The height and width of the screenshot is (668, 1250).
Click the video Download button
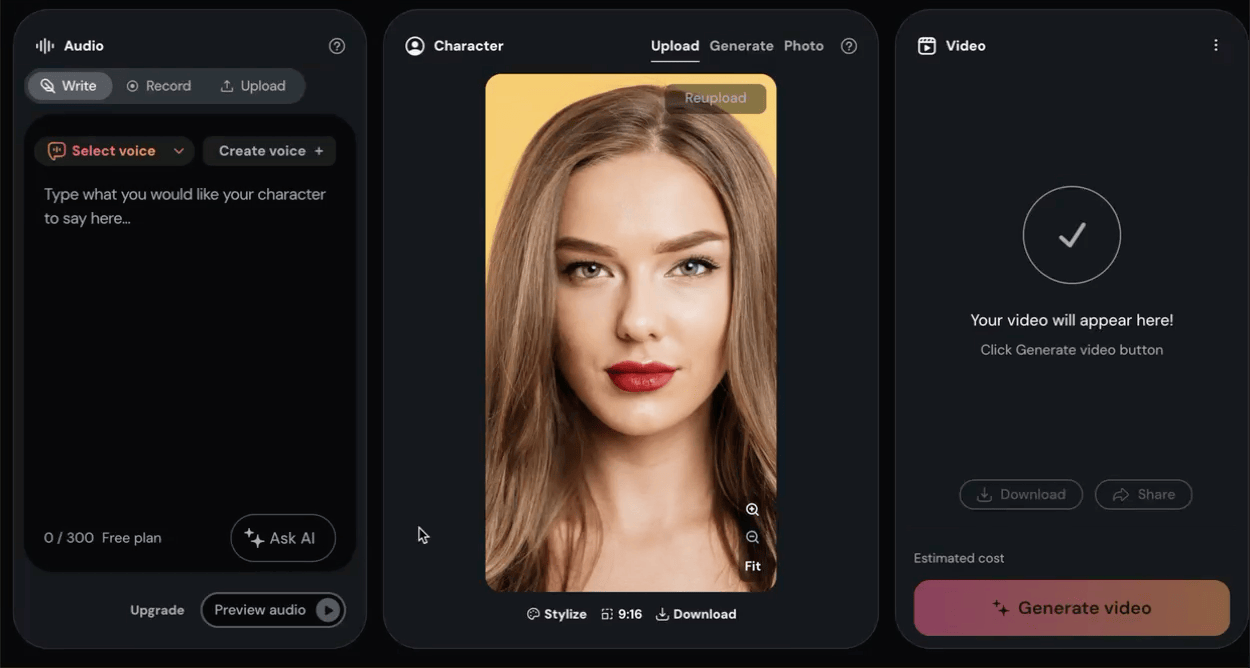1021,494
